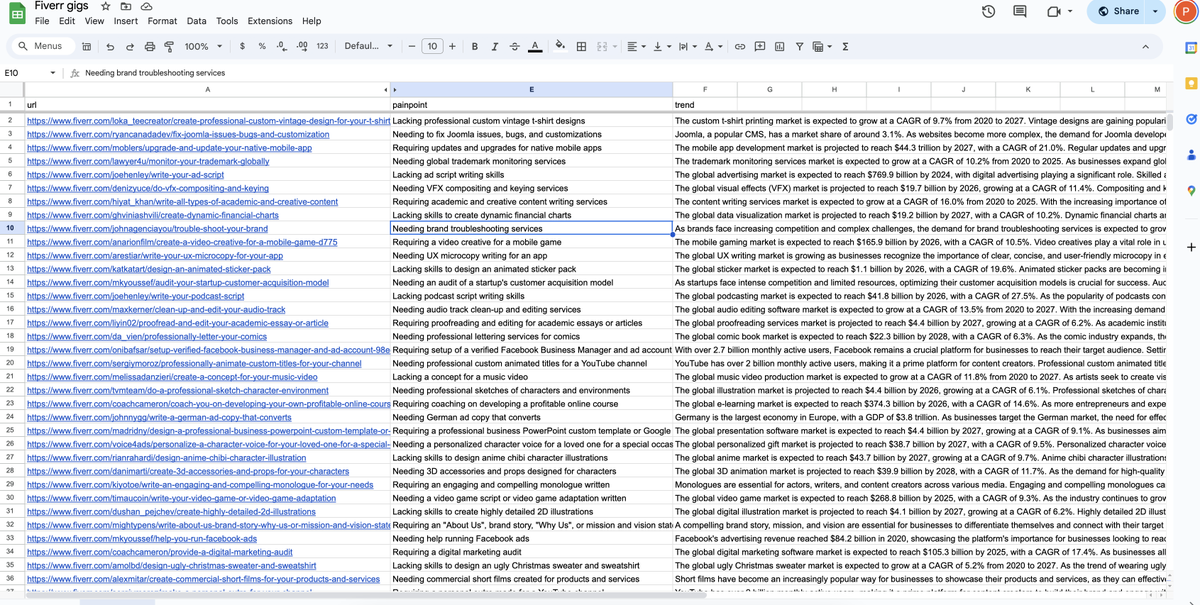Click the Share button

click(x=1118, y=11)
